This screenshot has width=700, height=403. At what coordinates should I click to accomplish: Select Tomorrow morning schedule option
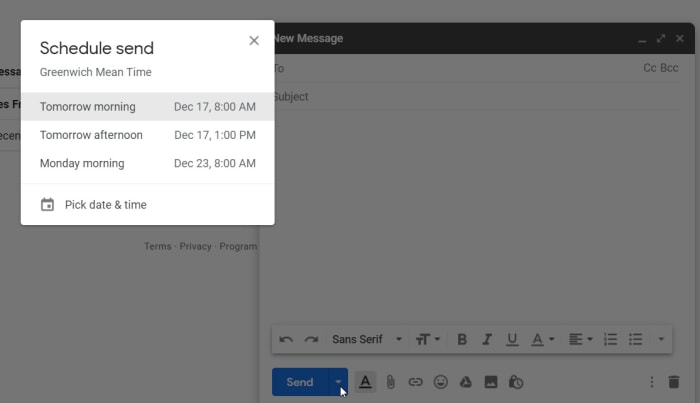[x=148, y=107]
